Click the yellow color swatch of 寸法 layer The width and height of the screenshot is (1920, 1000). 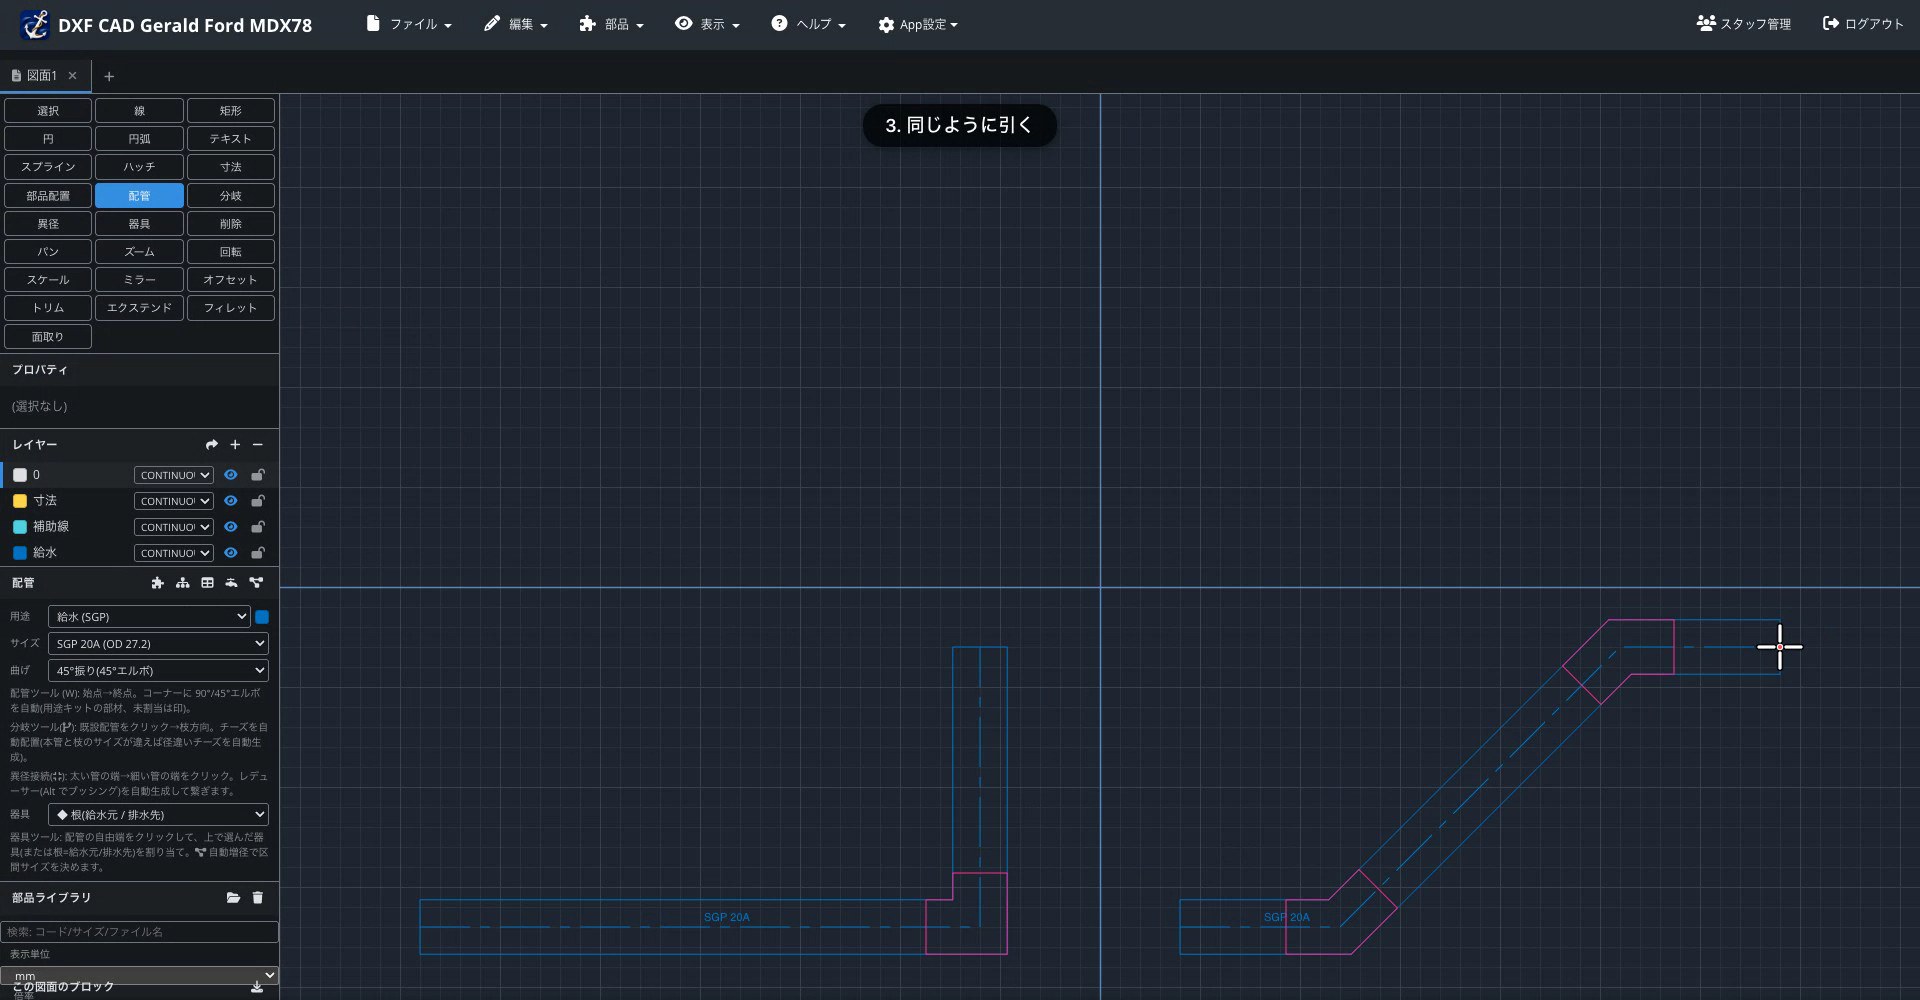(20, 501)
